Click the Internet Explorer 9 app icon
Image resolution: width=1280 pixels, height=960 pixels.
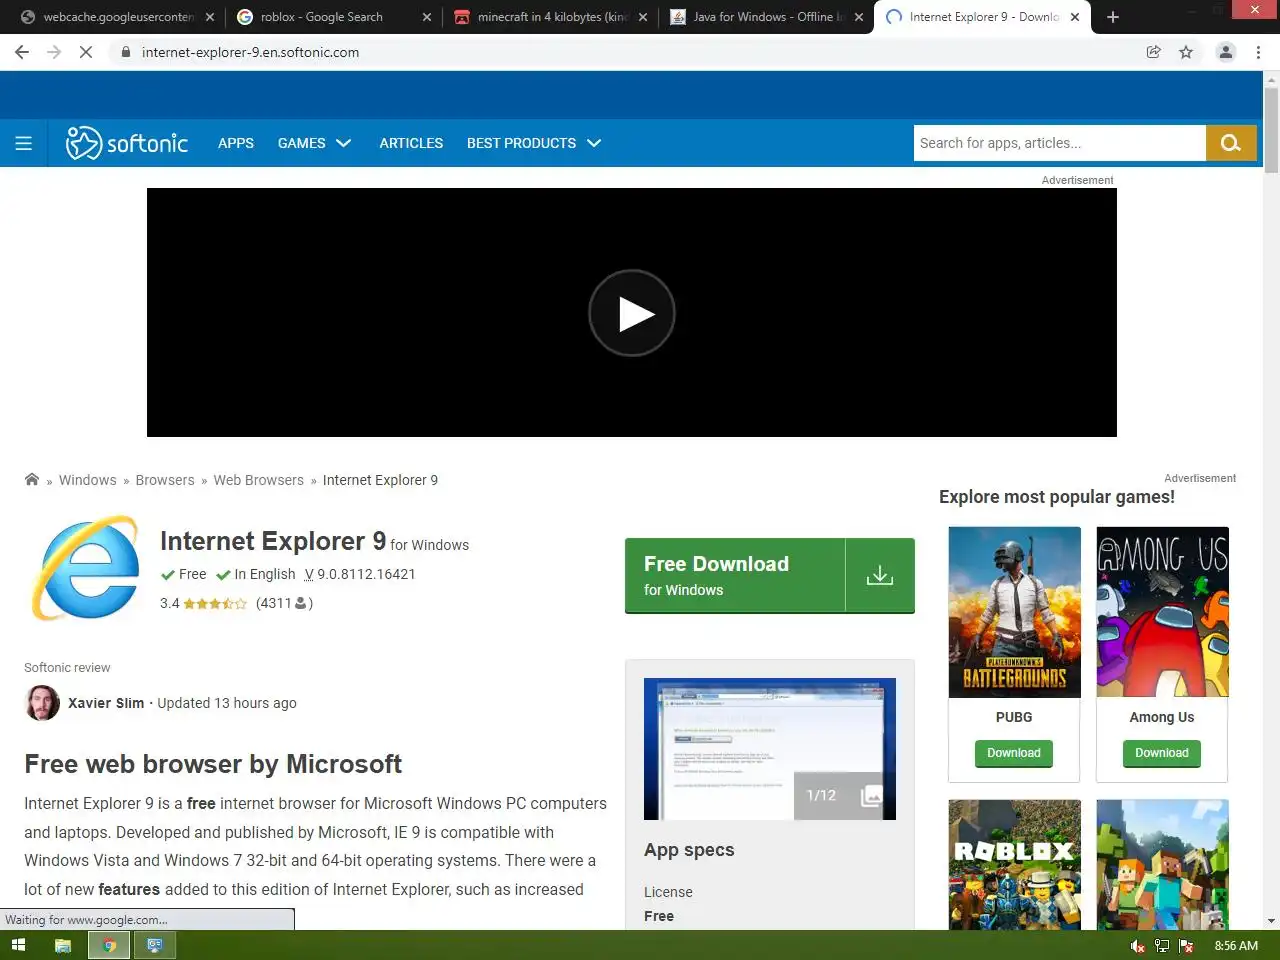click(x=86, y=567)
